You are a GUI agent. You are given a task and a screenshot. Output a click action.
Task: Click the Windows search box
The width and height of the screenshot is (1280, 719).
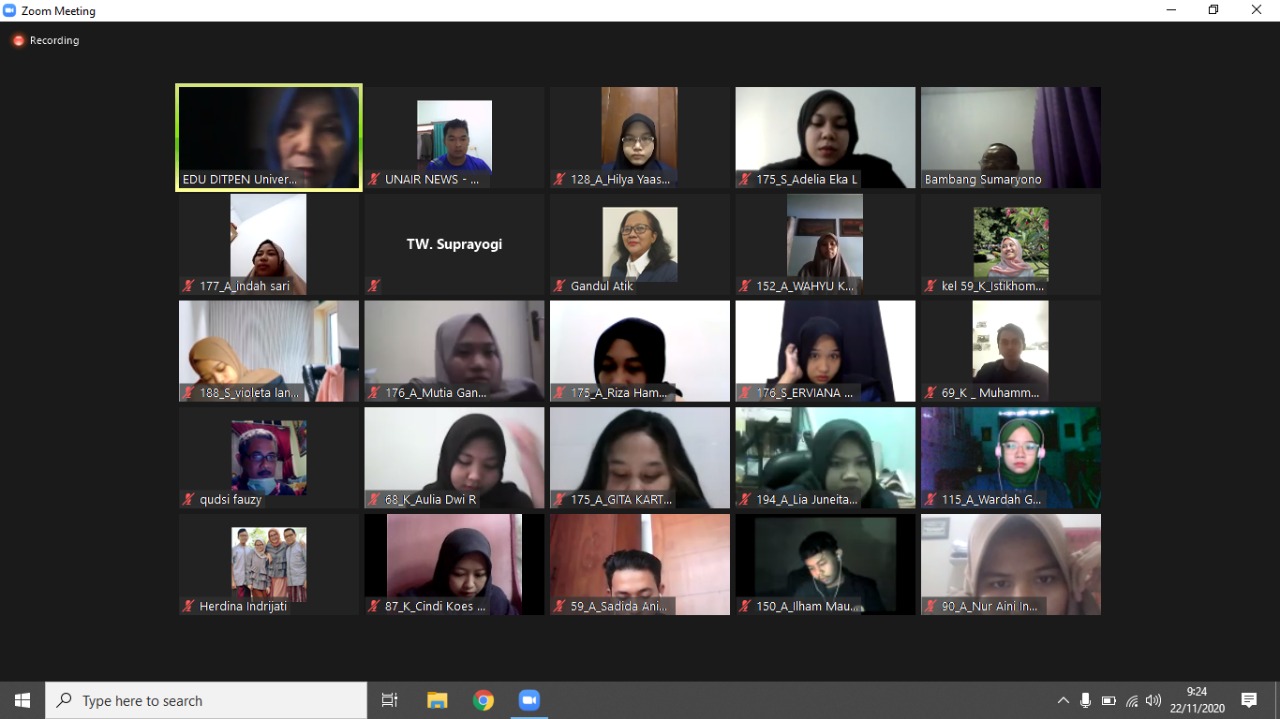(206, 700)
